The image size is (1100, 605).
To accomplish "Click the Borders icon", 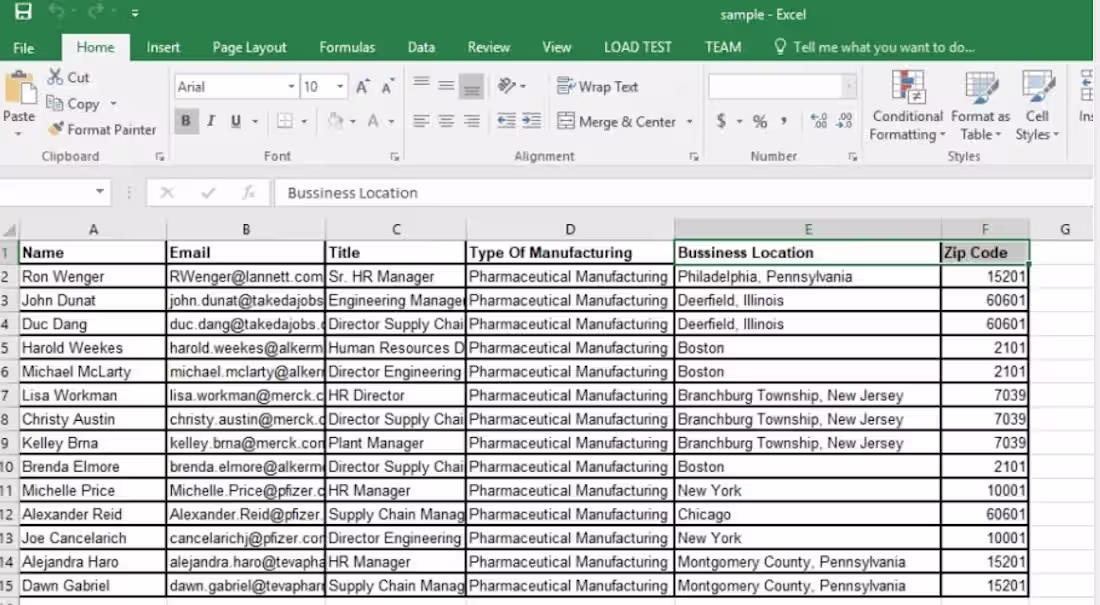I will [x=285, y=121].
